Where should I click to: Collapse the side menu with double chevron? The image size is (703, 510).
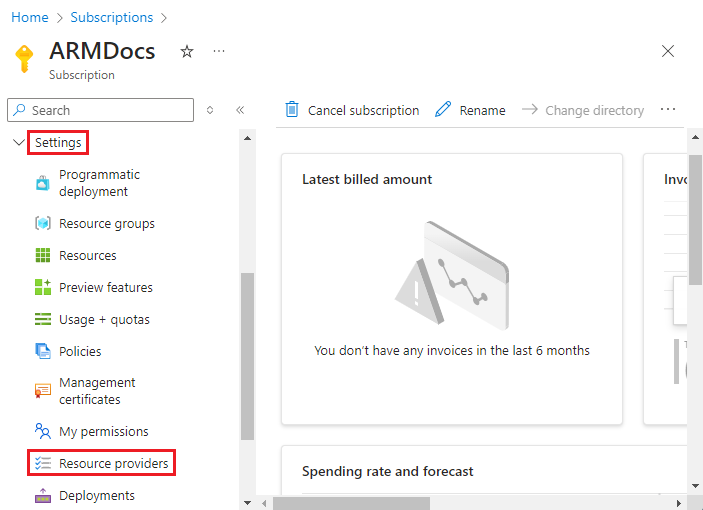[x=240, y=110]
